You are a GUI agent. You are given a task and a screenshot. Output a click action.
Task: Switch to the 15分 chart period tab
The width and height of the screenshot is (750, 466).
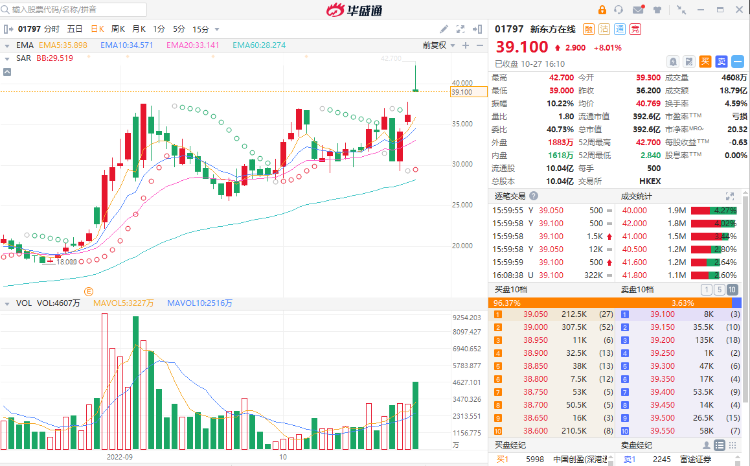[x=201, y=29]
